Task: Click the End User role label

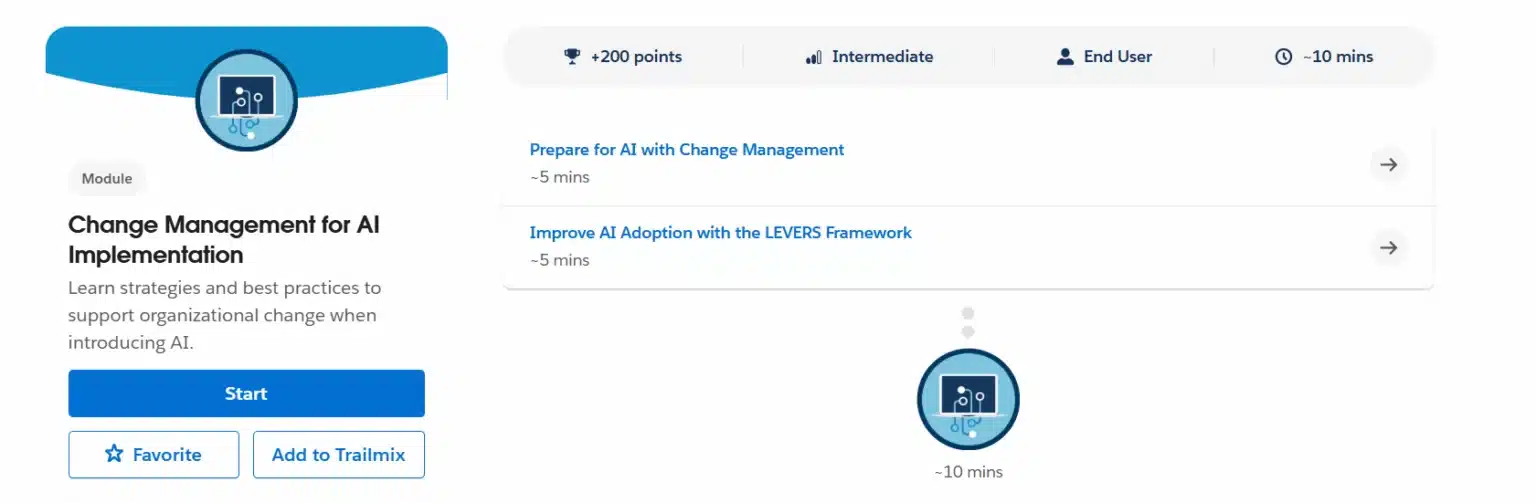Action: pos(1118,57)
